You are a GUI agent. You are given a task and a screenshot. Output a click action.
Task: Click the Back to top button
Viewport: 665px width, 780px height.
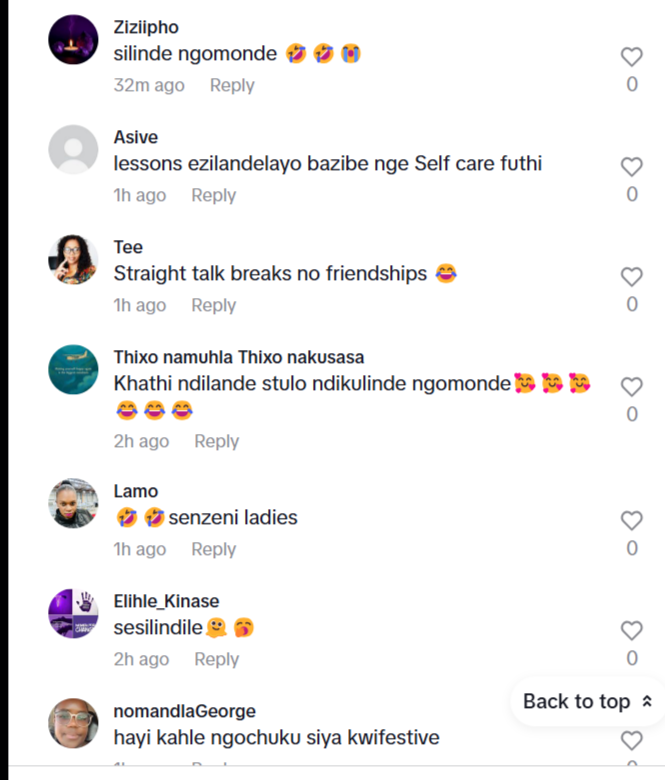point(587,701)
